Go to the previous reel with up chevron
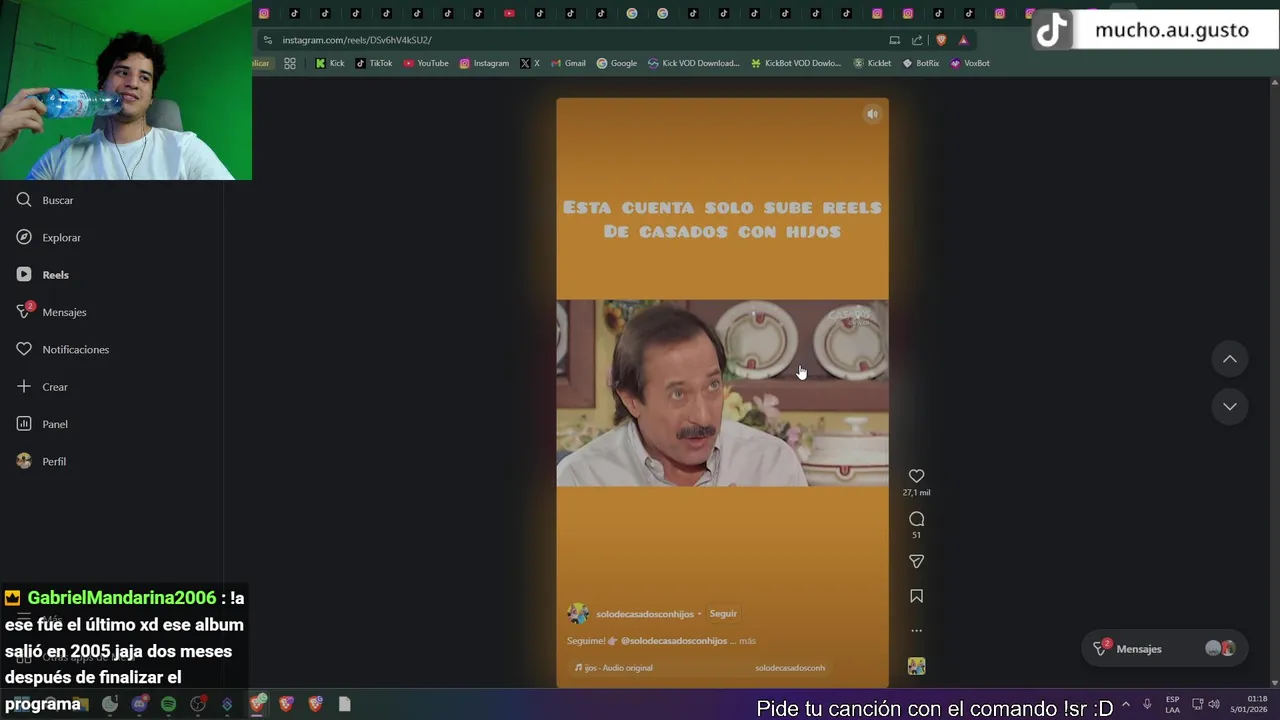The width and height of the screenshot is (1280, 720). pyautogui.click(x=1230, y=359)
